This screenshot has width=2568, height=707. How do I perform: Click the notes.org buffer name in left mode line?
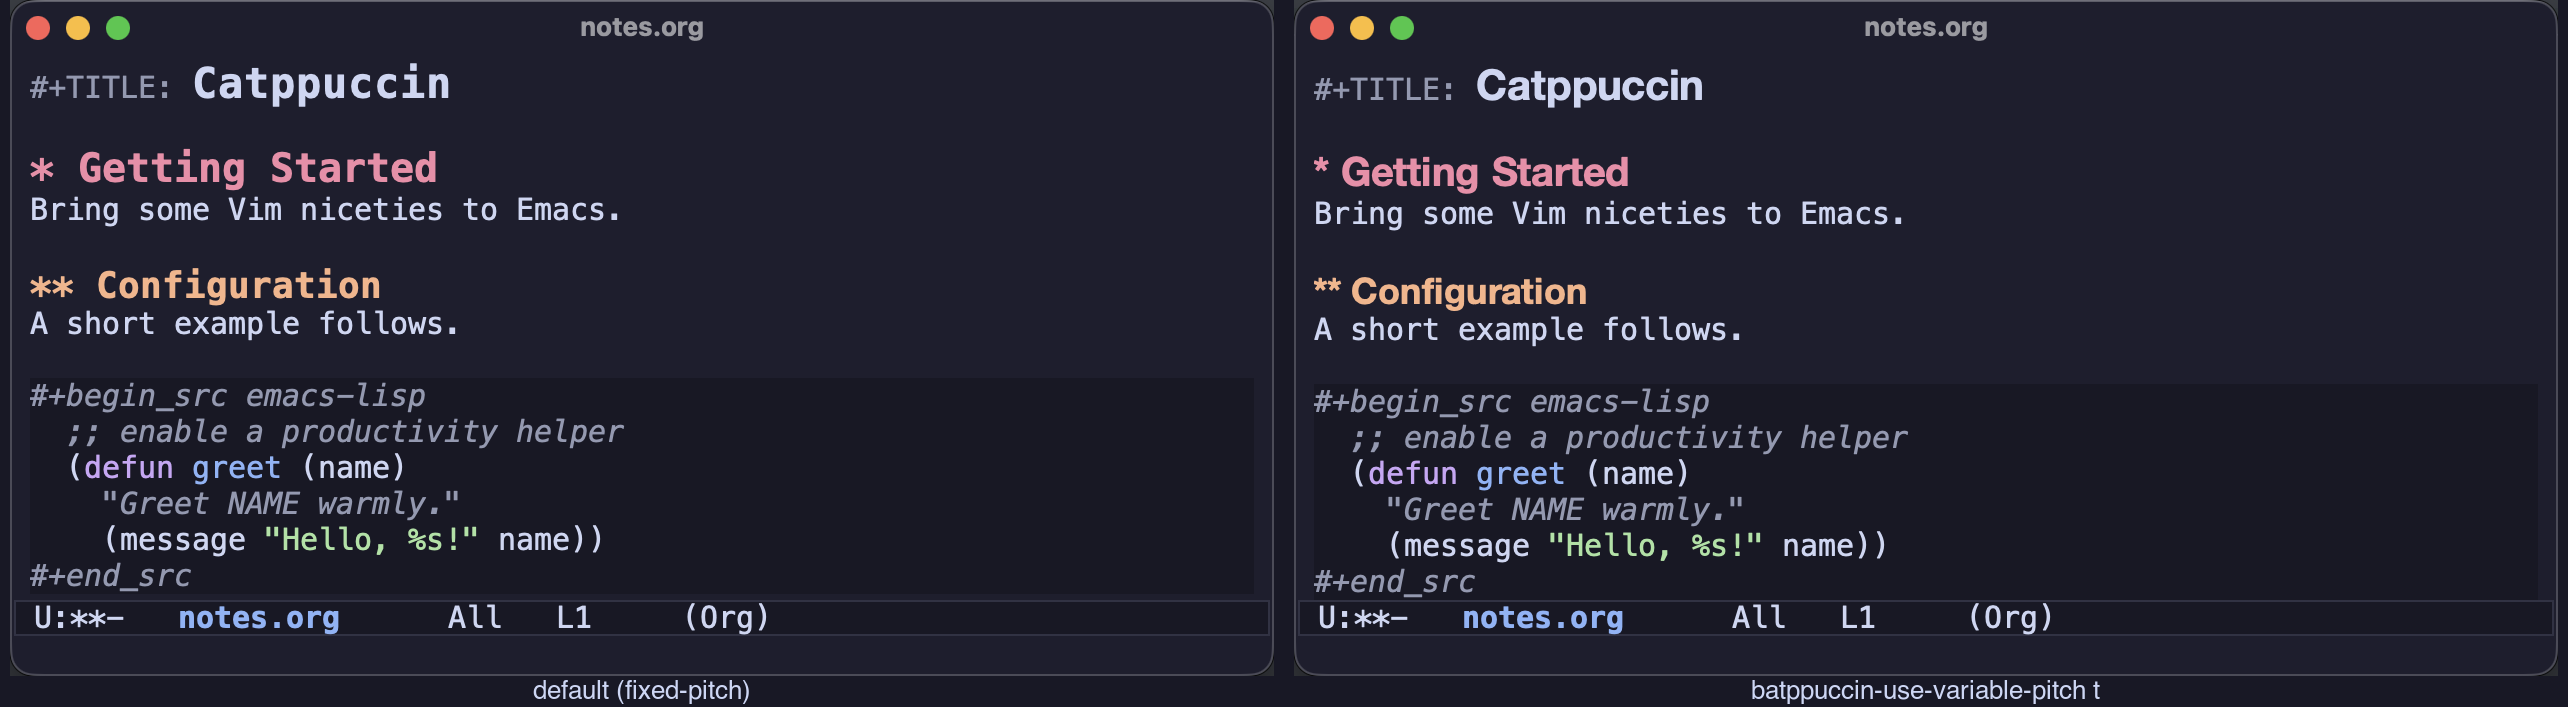click(259, 618)
